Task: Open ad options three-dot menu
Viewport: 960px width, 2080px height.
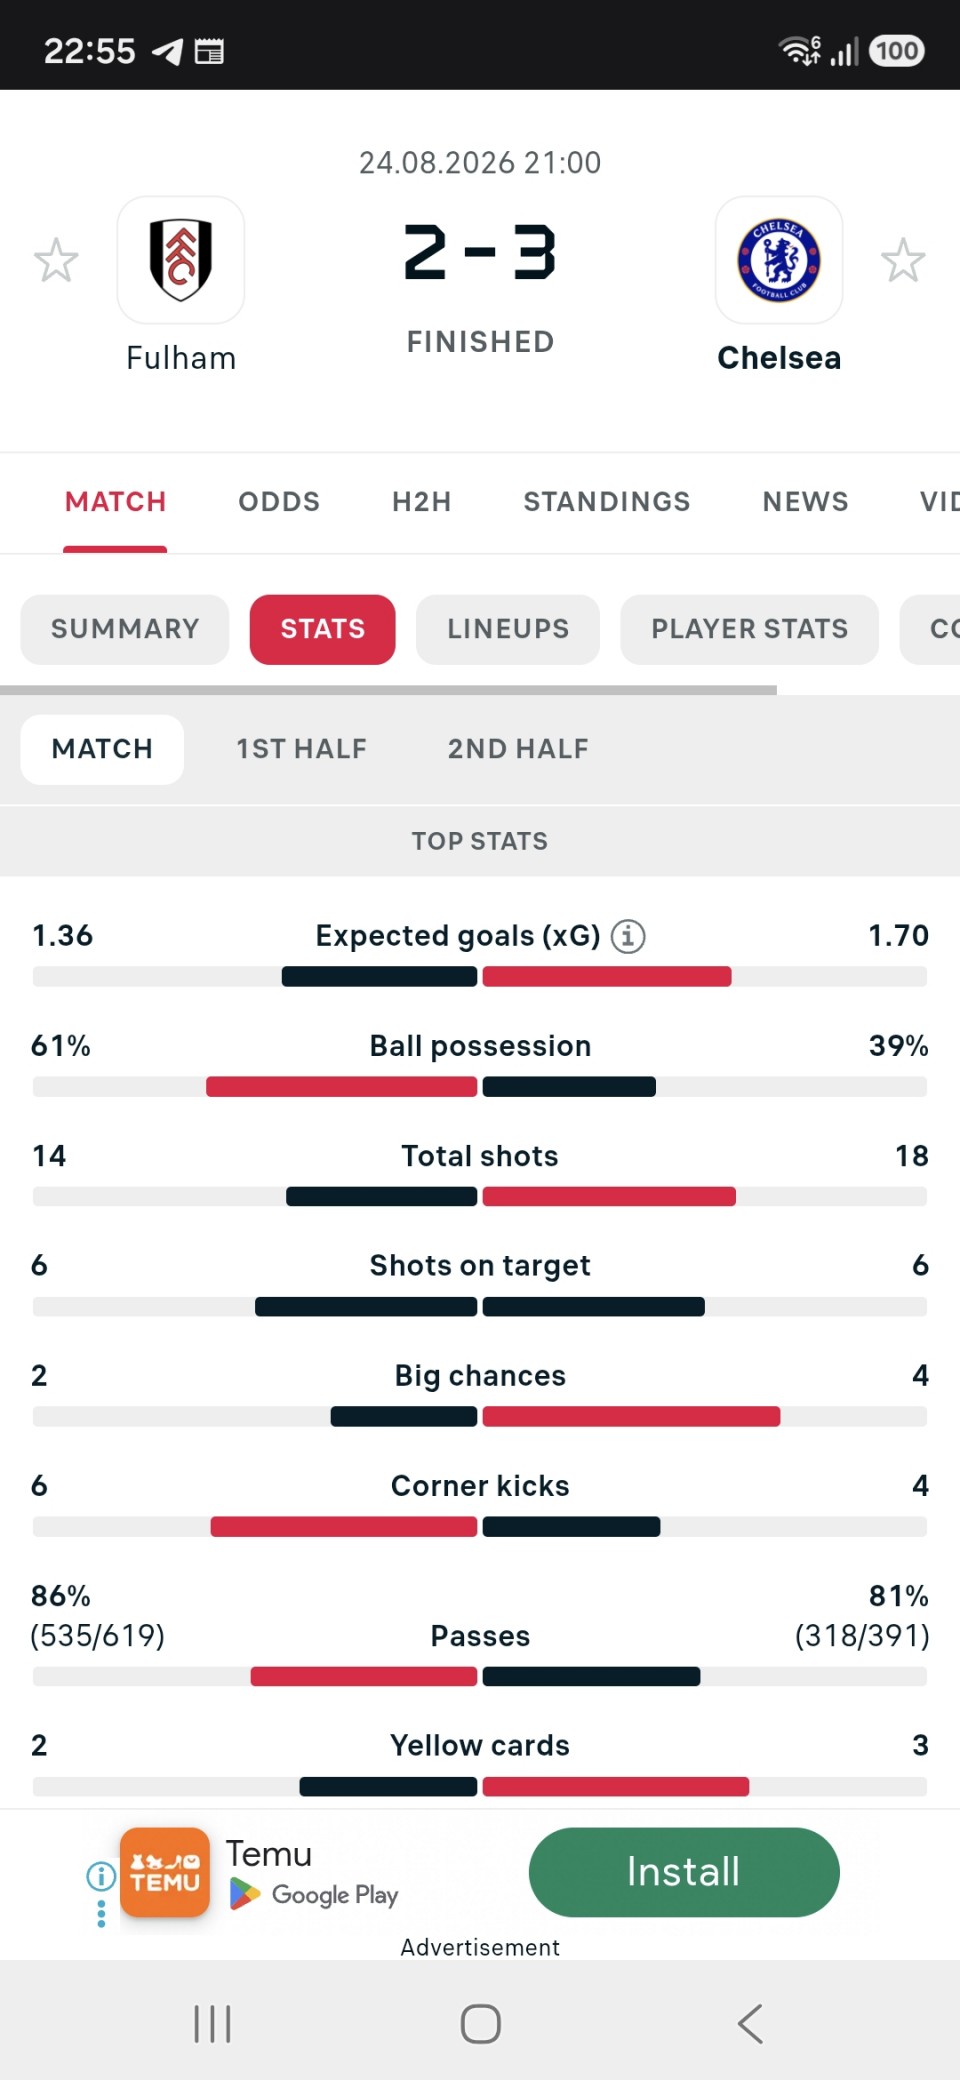Action: click(101, 1913)
